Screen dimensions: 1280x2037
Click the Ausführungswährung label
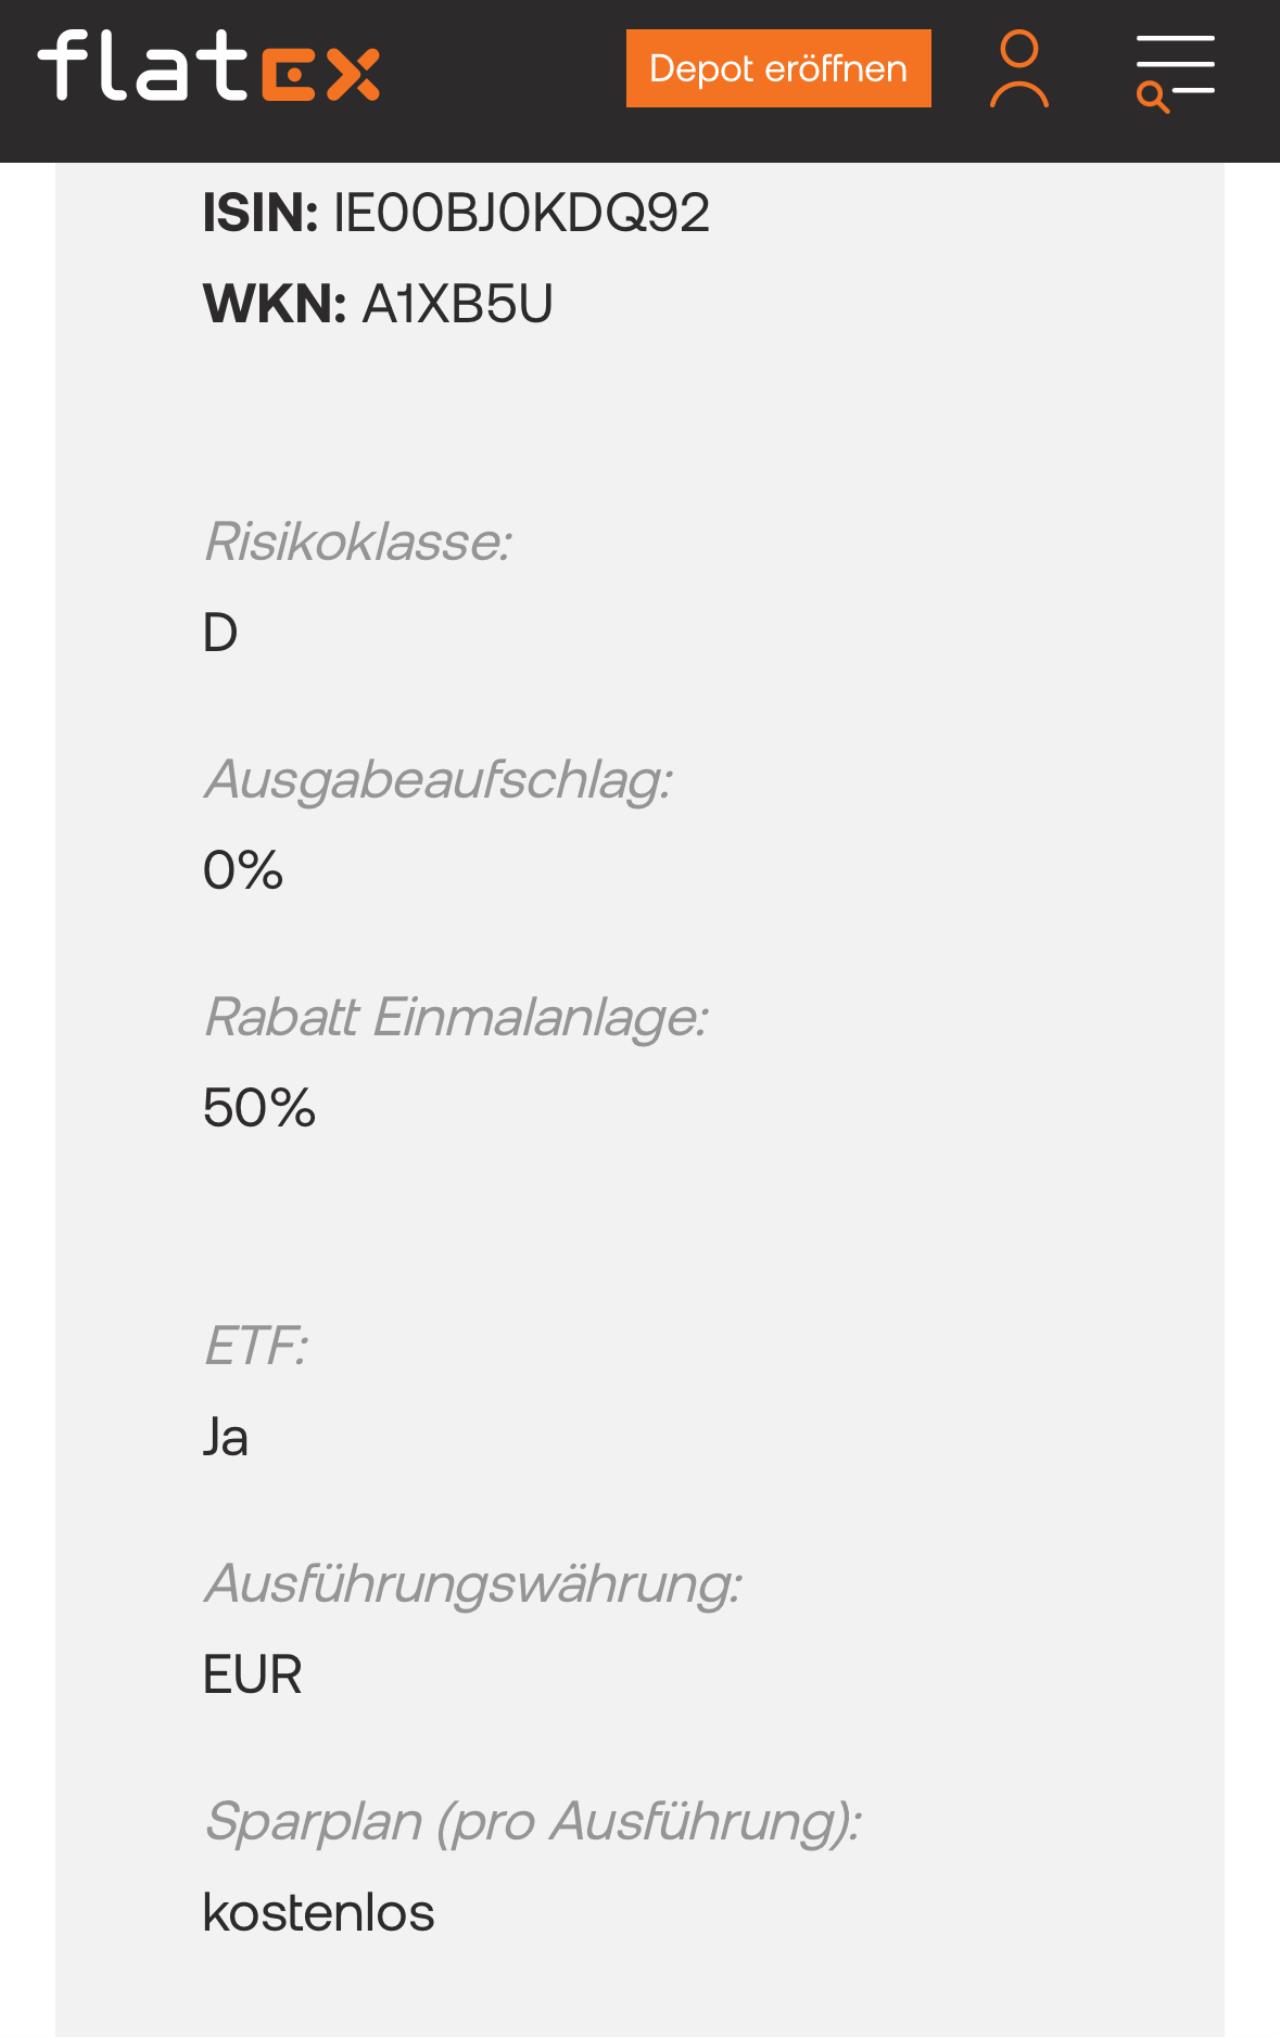473,1584
